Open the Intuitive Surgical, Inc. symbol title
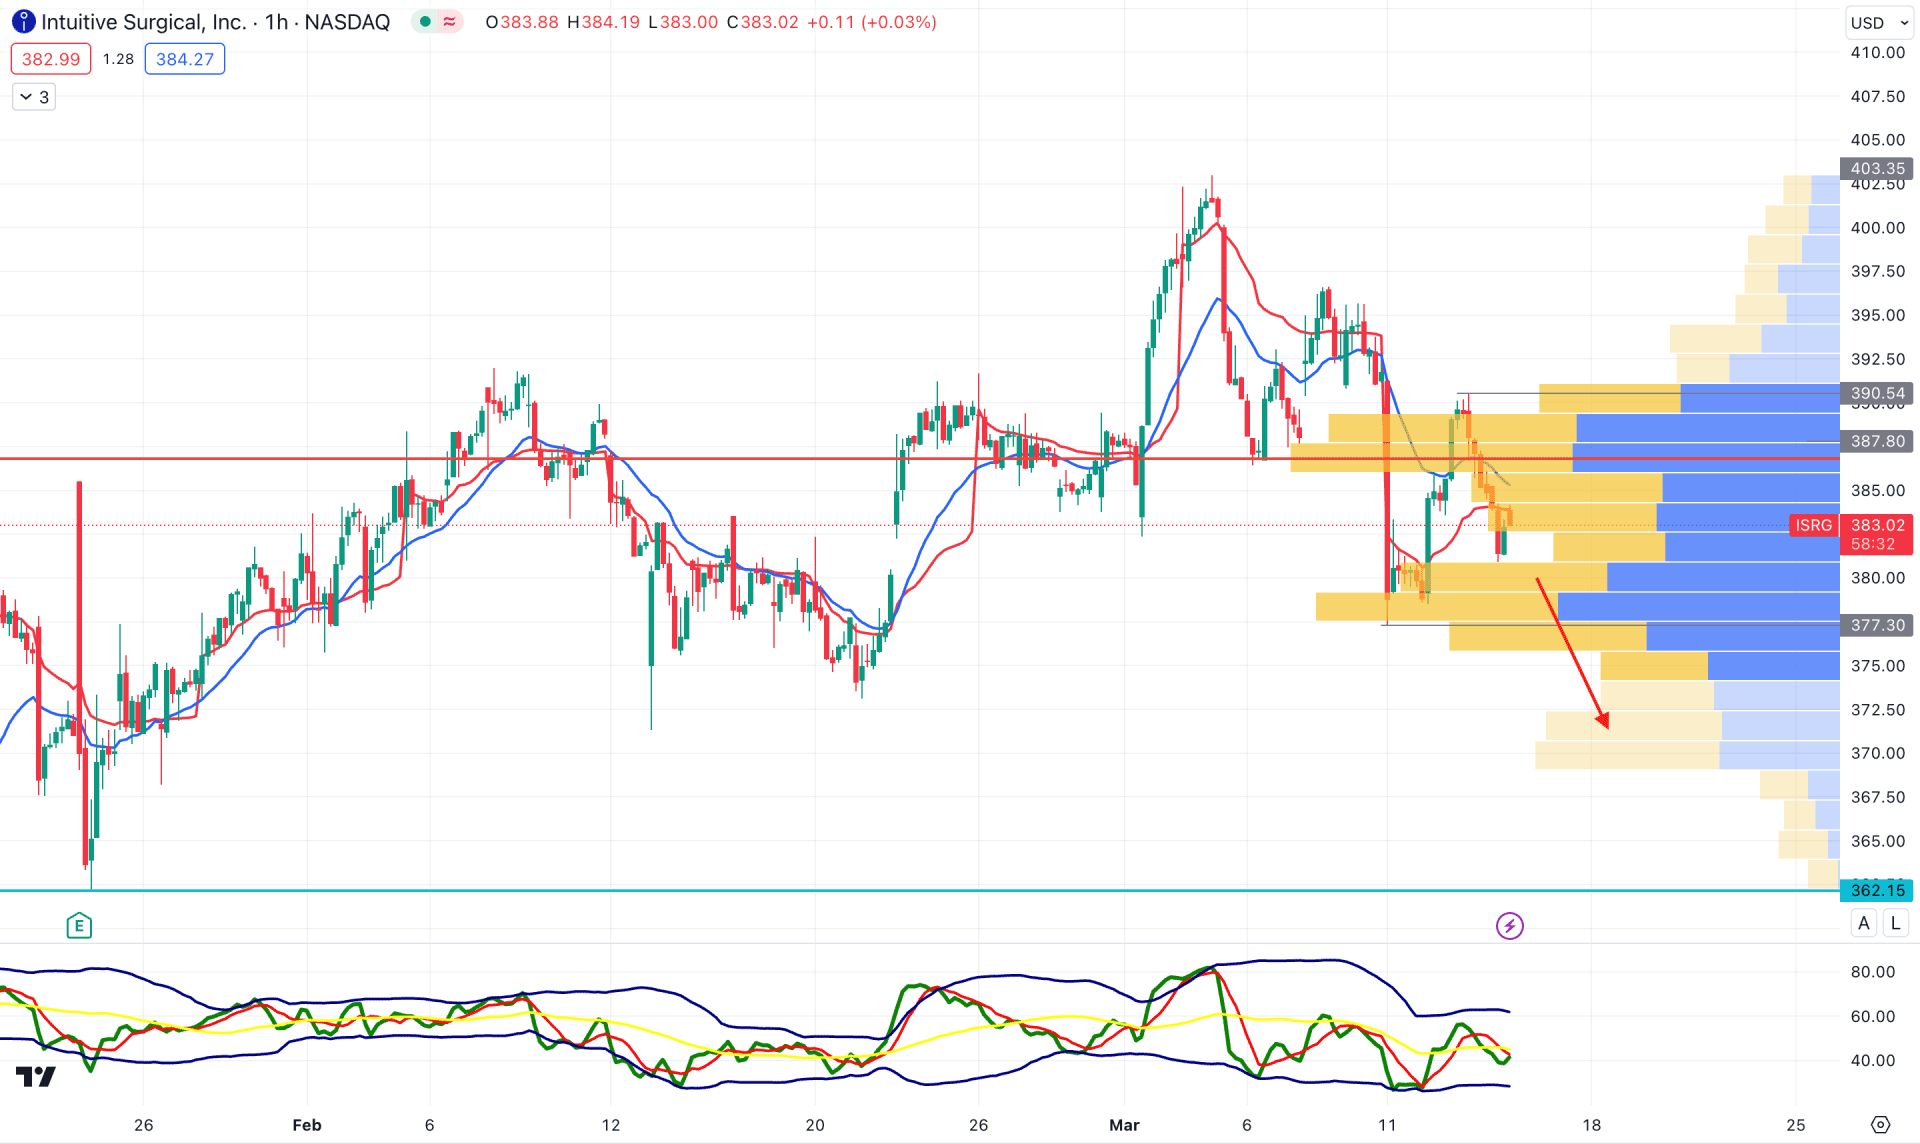1920x1144 pixels. pos(144,22)
